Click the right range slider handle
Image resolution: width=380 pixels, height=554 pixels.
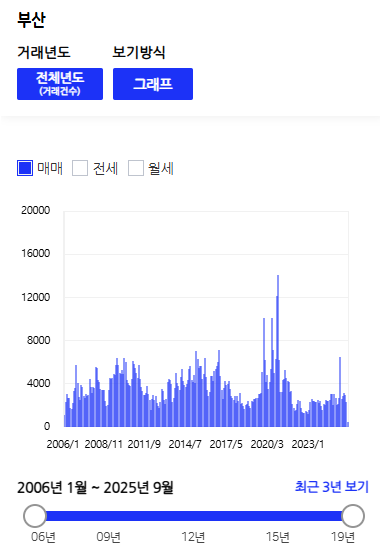(353, 516)
